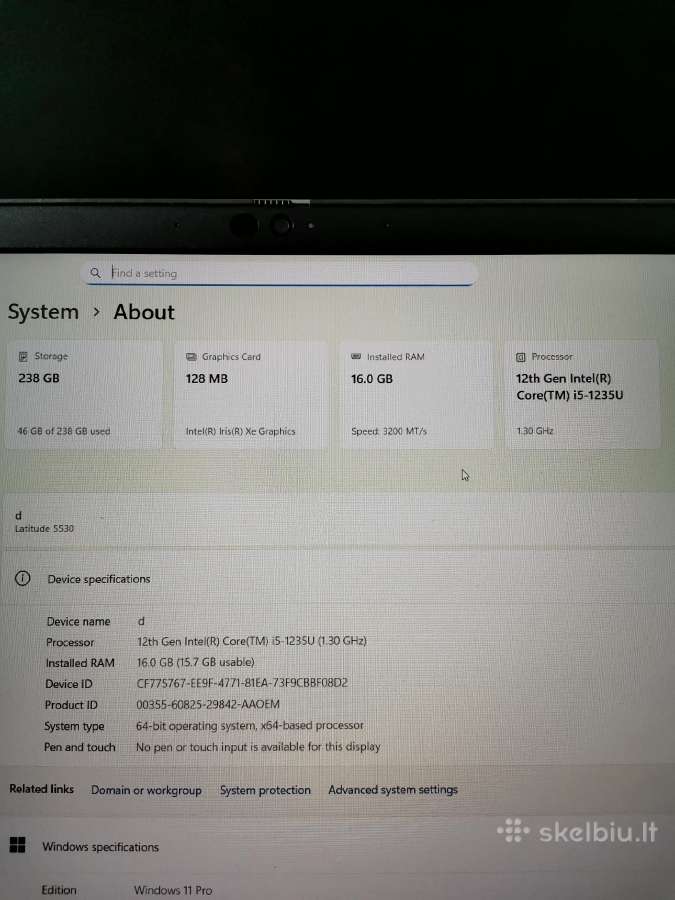
Task: Click the About page title
Action: point(144,312)
